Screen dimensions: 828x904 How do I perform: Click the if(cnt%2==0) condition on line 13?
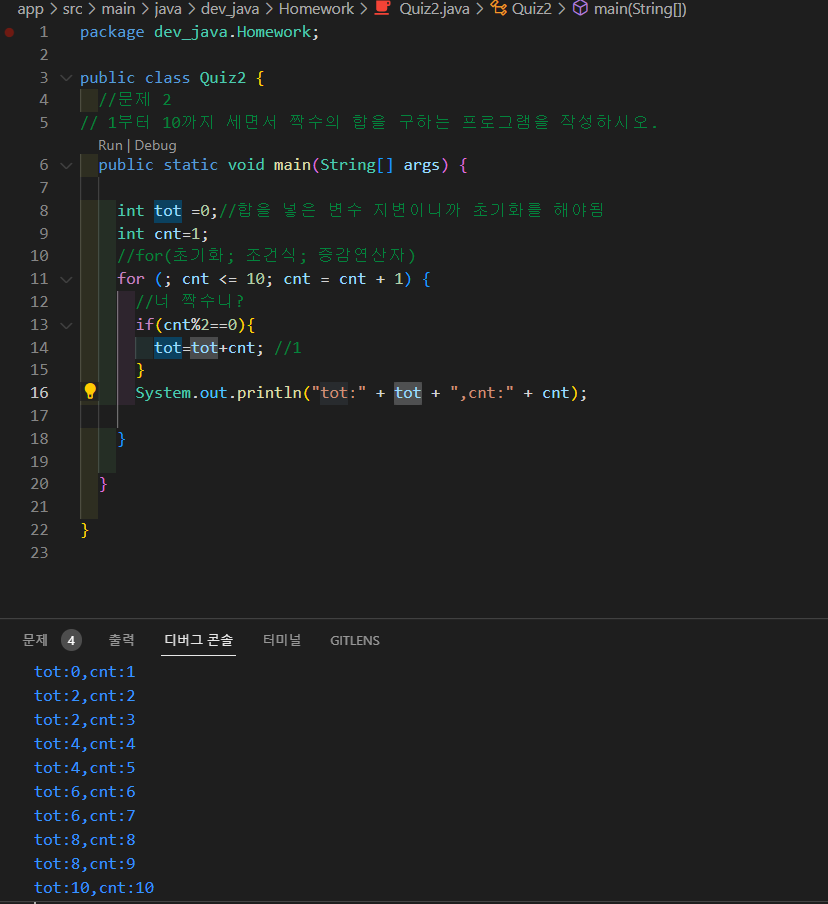[195, 325]
